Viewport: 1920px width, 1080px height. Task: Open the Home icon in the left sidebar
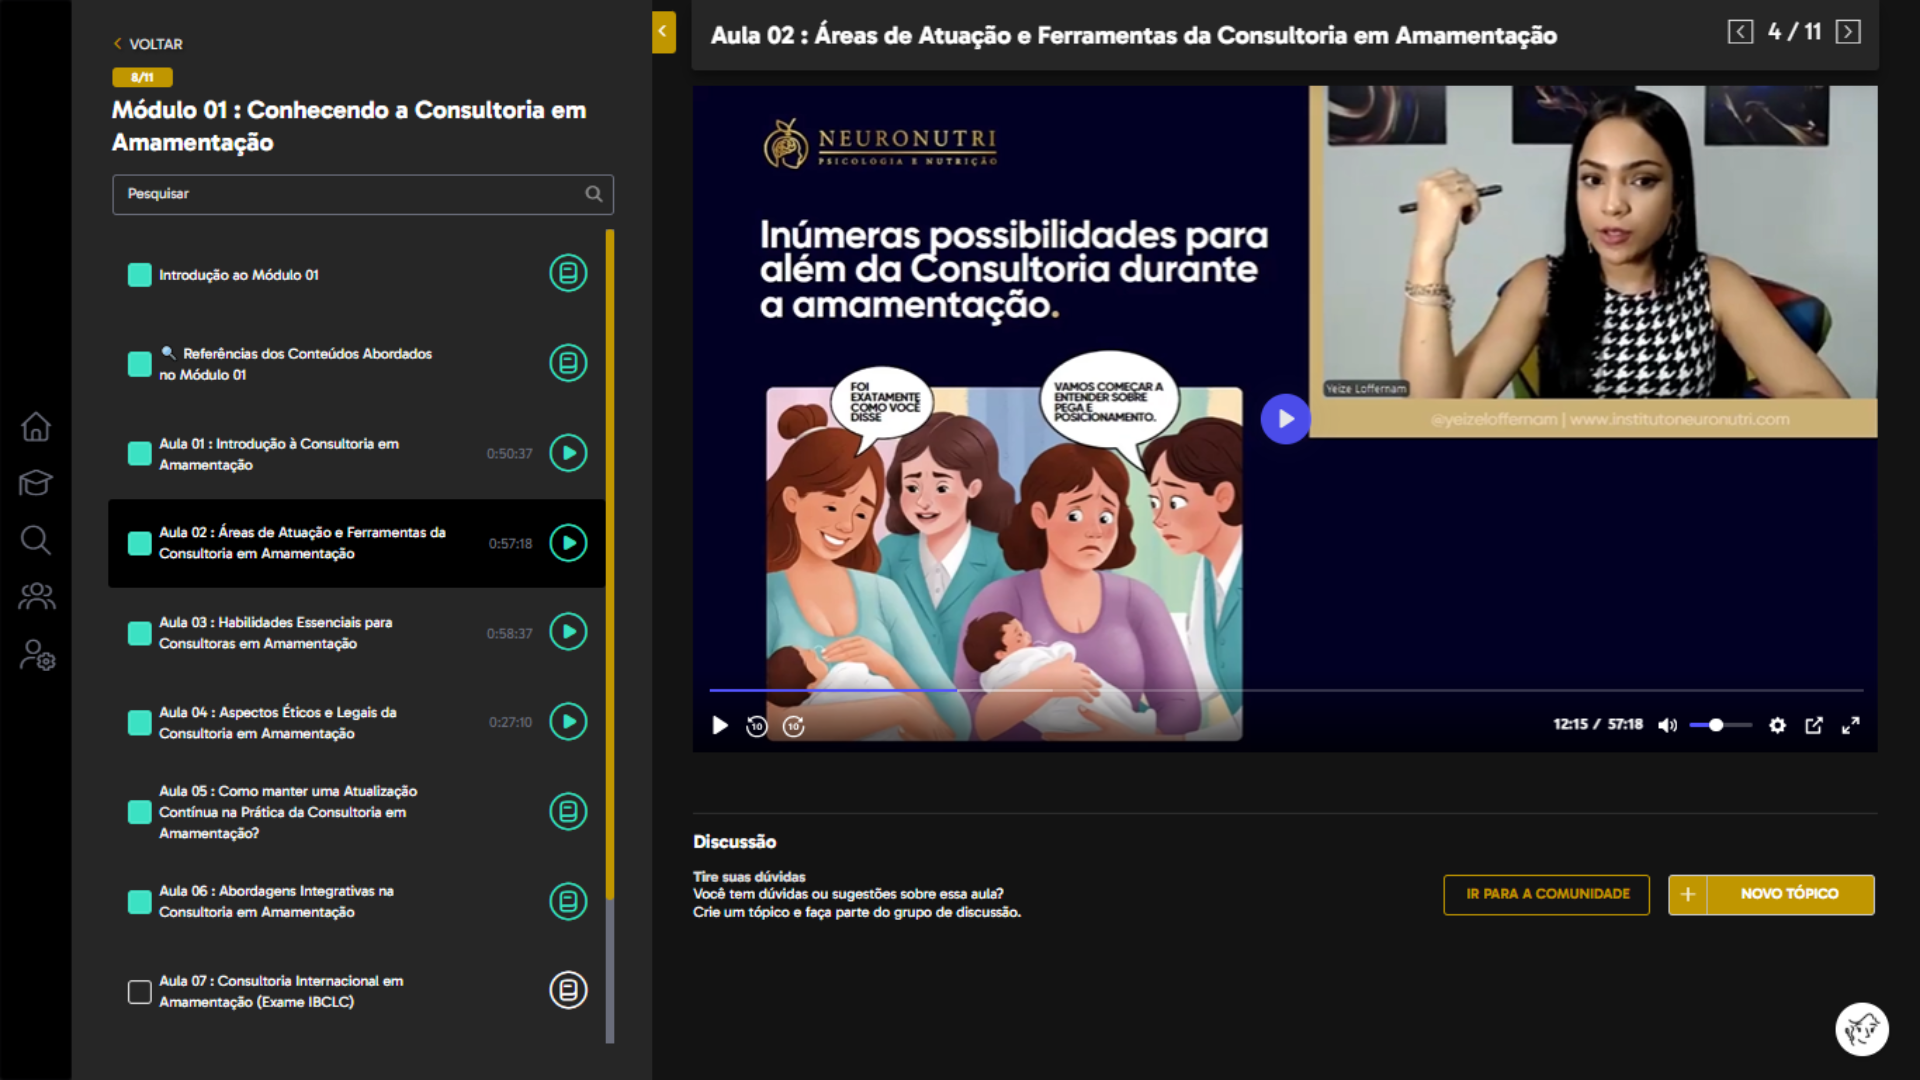pos(36,427)
